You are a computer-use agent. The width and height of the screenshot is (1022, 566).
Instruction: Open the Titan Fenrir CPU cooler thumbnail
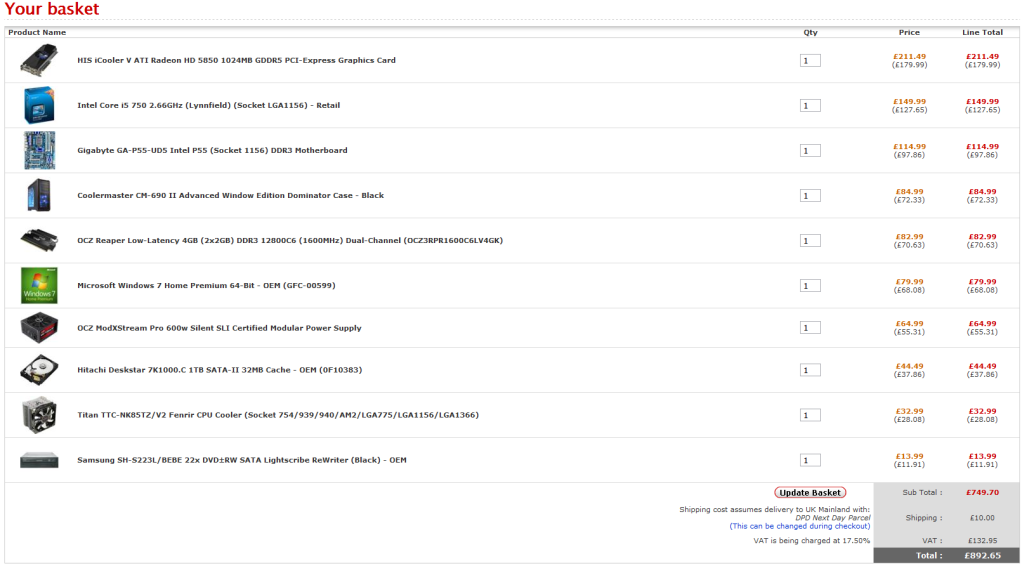pyautogui.click(x=39, y=415)
